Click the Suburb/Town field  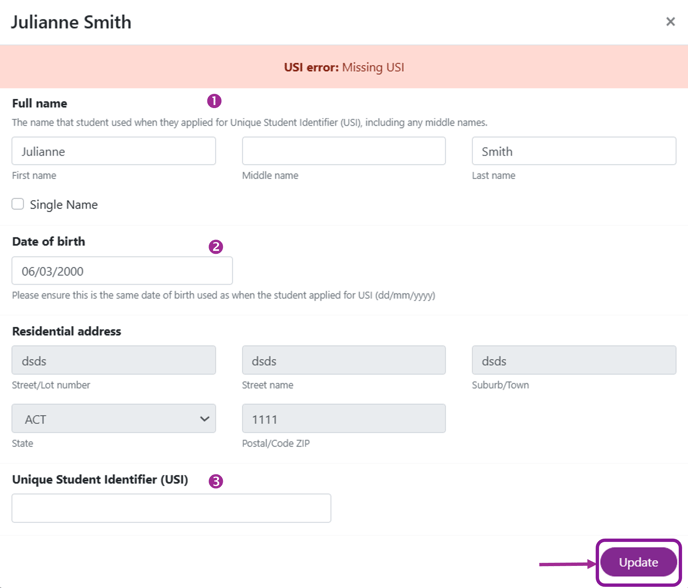tap(574, 360)
